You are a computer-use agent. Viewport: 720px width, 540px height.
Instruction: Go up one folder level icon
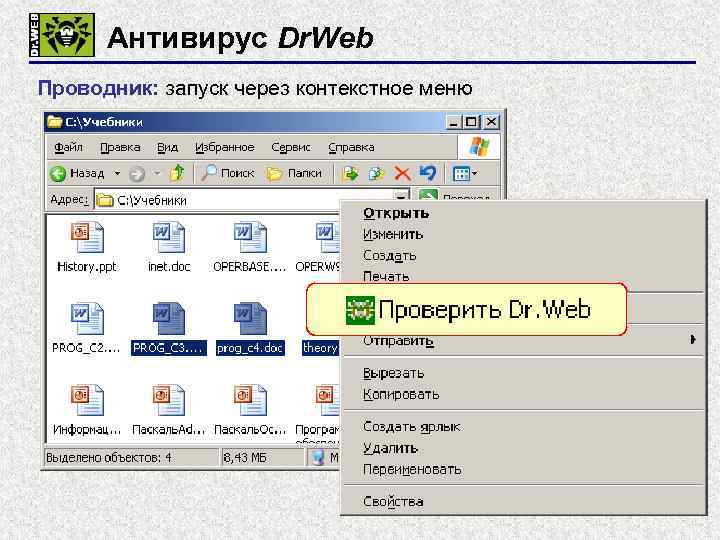tap(177, 173)
